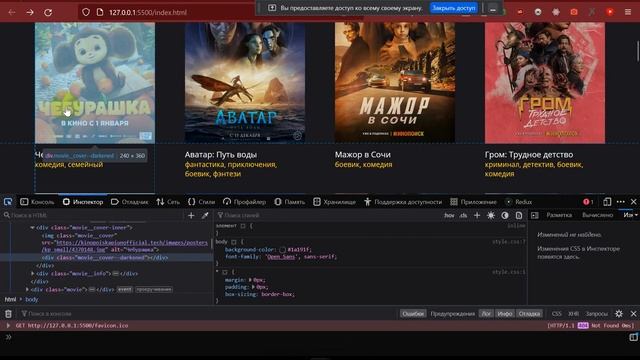The image size is (640, 360).
Task: Open the Стили style editor tab
Action: (201, 202)
